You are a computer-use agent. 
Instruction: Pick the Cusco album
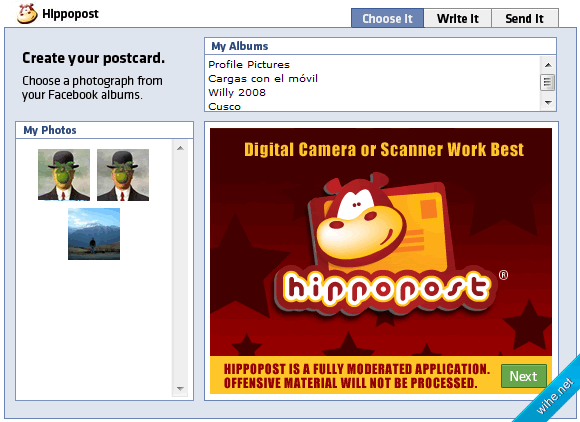coord(224,107)
